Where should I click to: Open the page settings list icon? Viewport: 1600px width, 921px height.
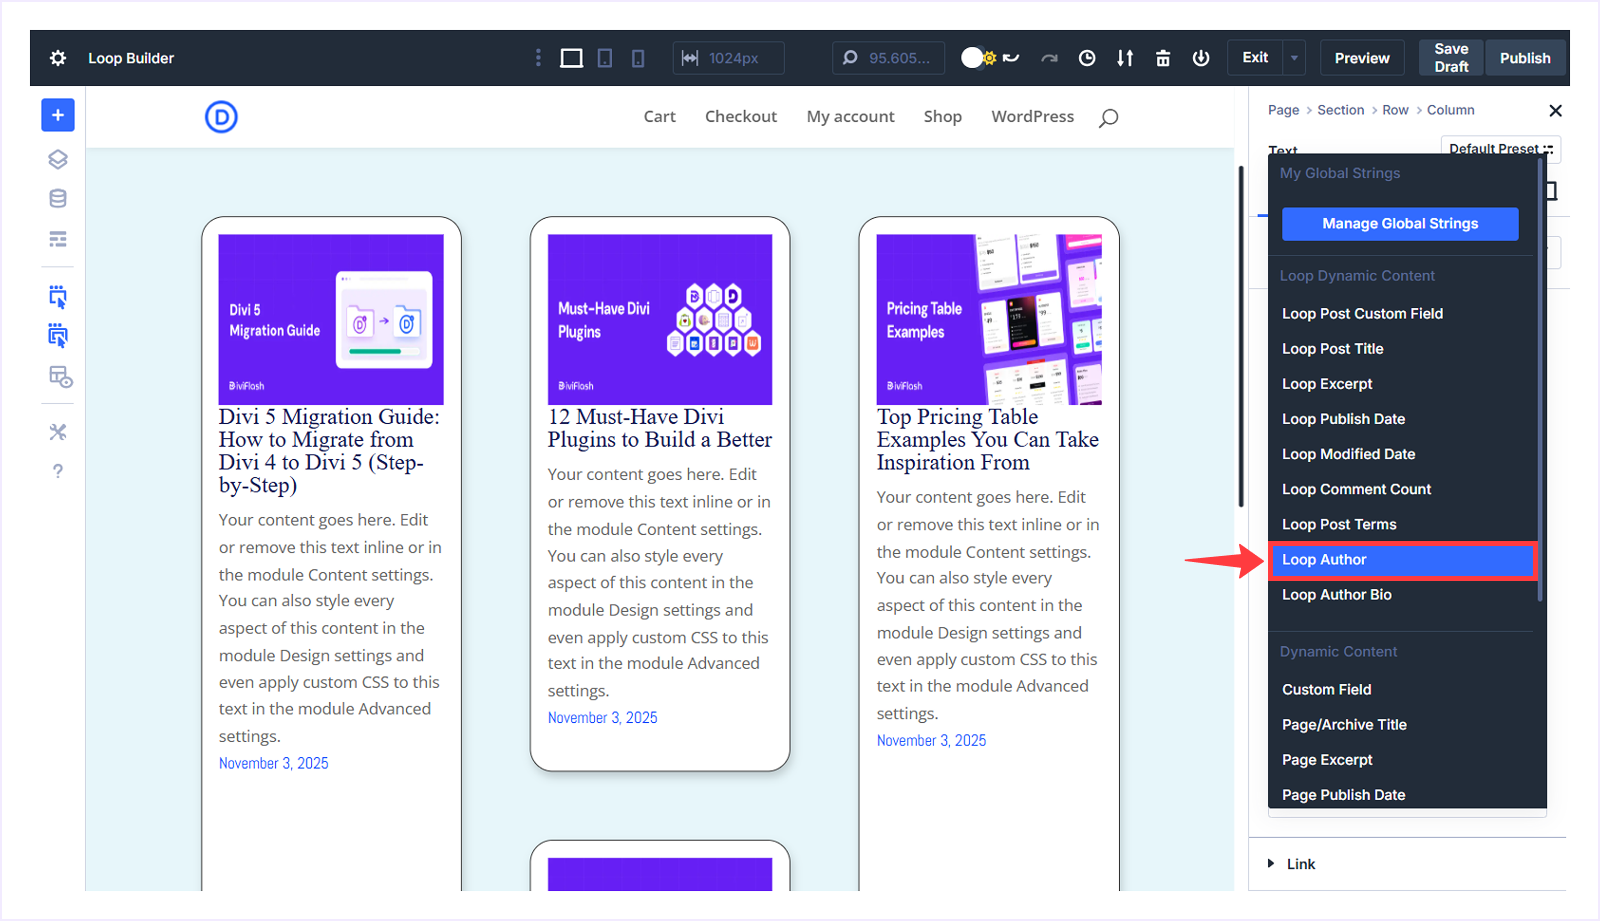[57, 238]
